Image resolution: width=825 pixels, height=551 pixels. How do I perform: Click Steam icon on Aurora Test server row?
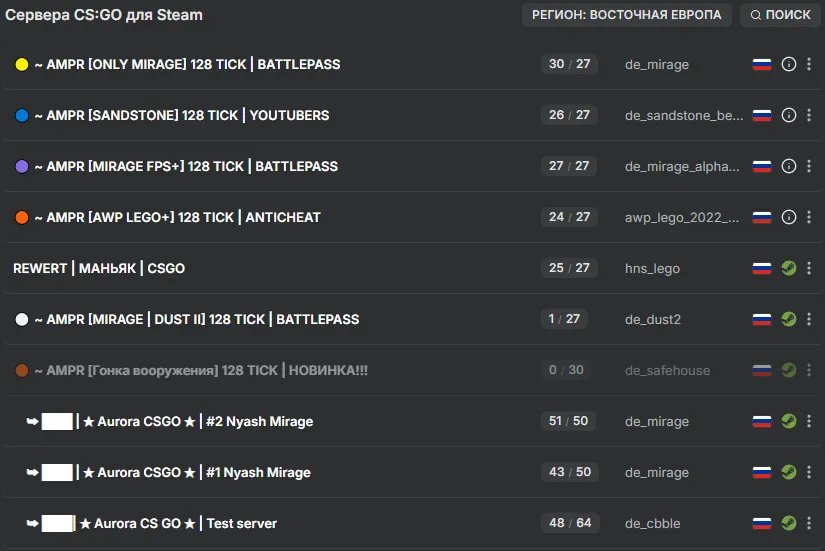coord(788,523)
